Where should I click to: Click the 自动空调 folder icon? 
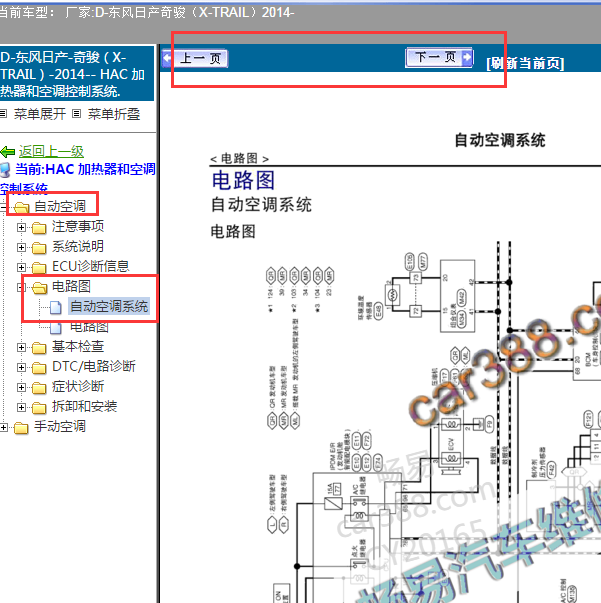coord(22,208)
